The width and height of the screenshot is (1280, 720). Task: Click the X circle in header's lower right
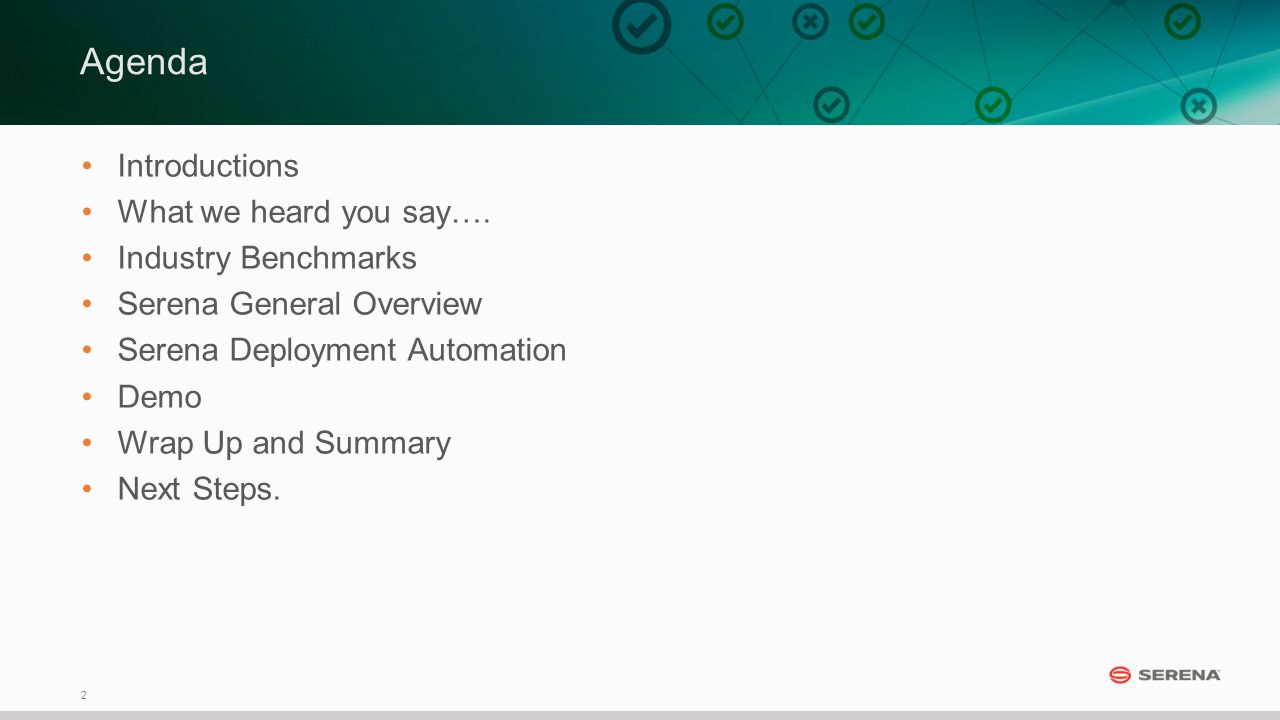pos(1198,105)
